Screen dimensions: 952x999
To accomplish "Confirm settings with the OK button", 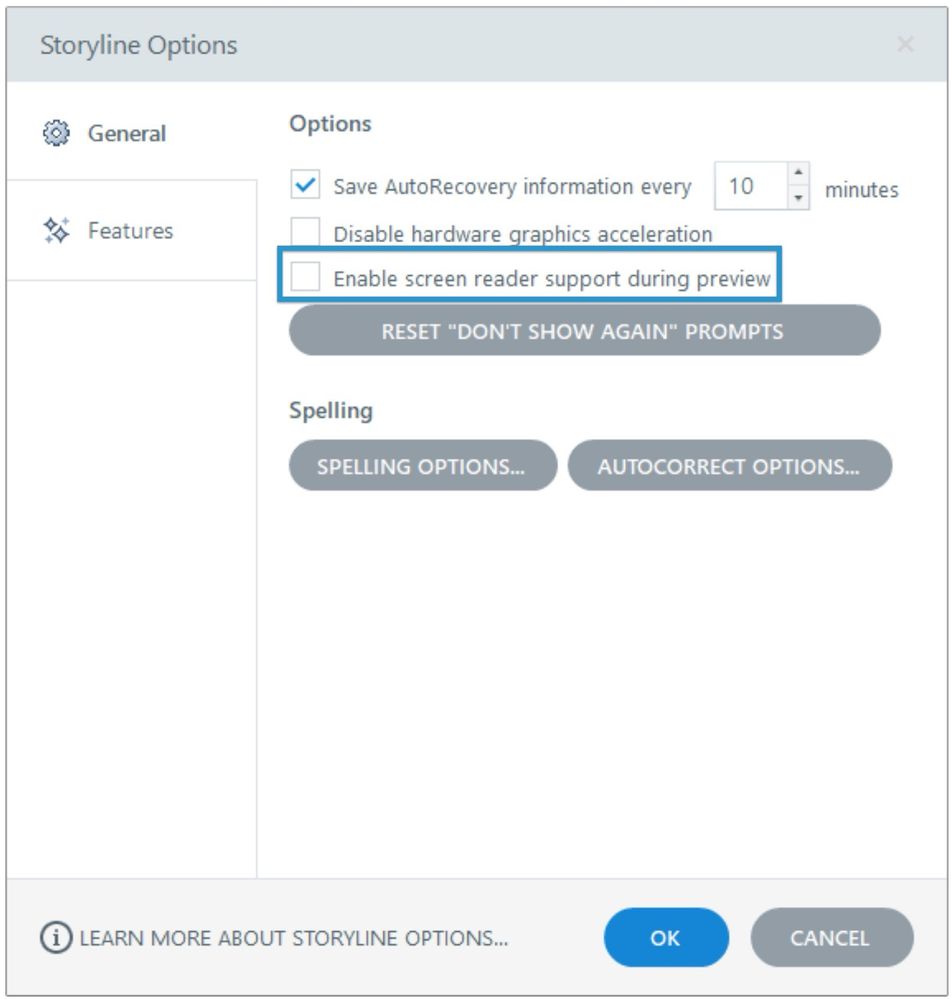I will (x=666, y=938).
